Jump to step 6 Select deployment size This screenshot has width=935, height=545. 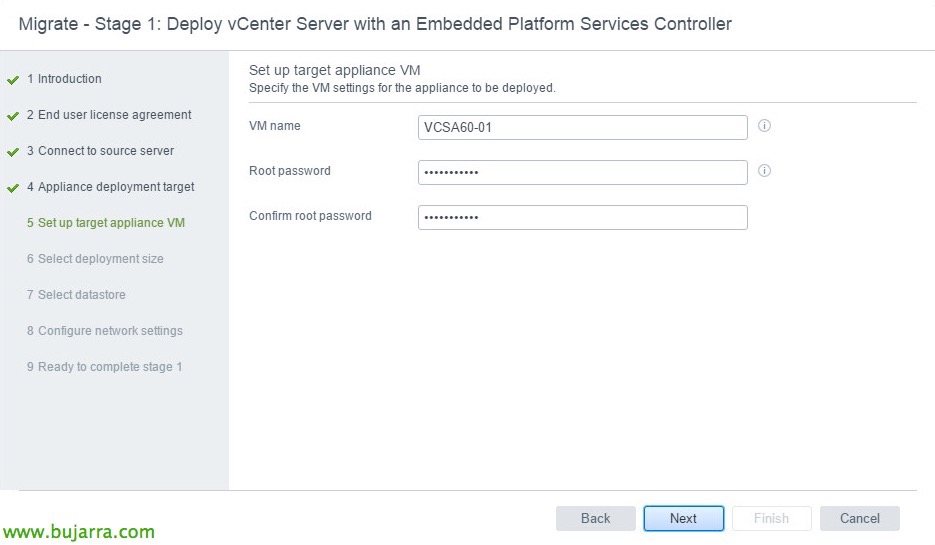pos(95,259)
